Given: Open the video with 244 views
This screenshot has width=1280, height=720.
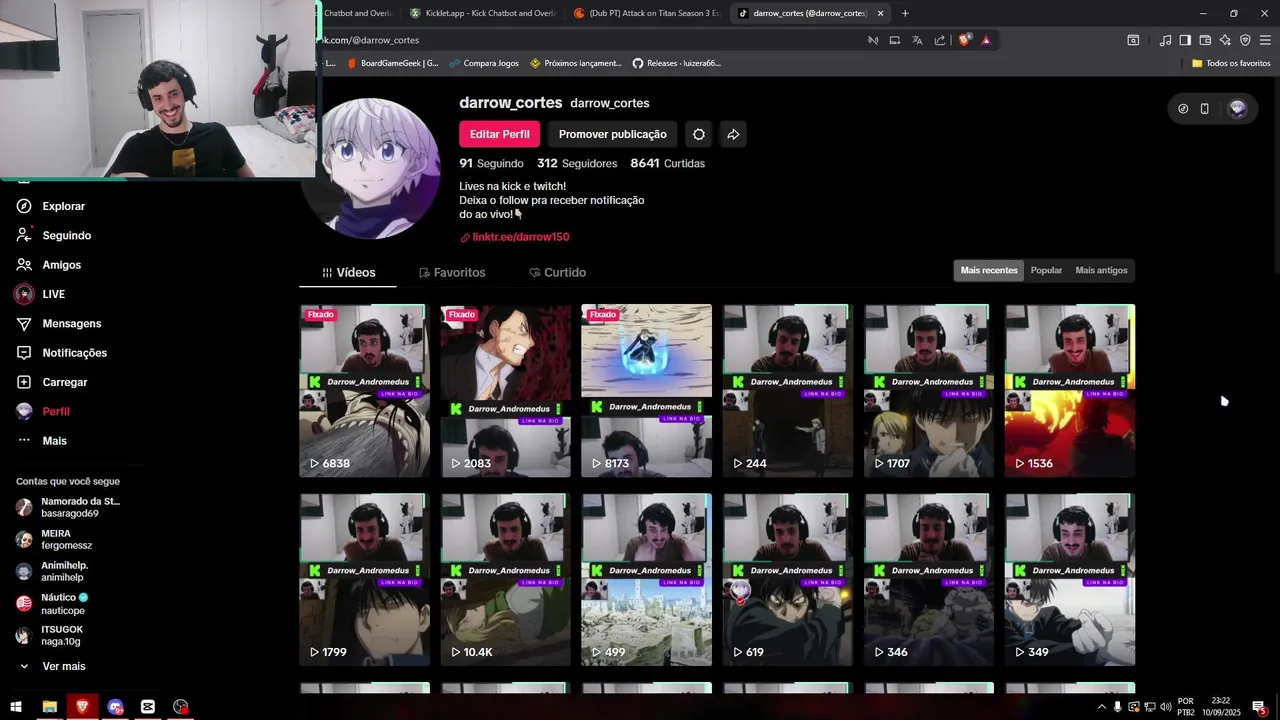Looking at the screenshot, I should tap(788, 390).
